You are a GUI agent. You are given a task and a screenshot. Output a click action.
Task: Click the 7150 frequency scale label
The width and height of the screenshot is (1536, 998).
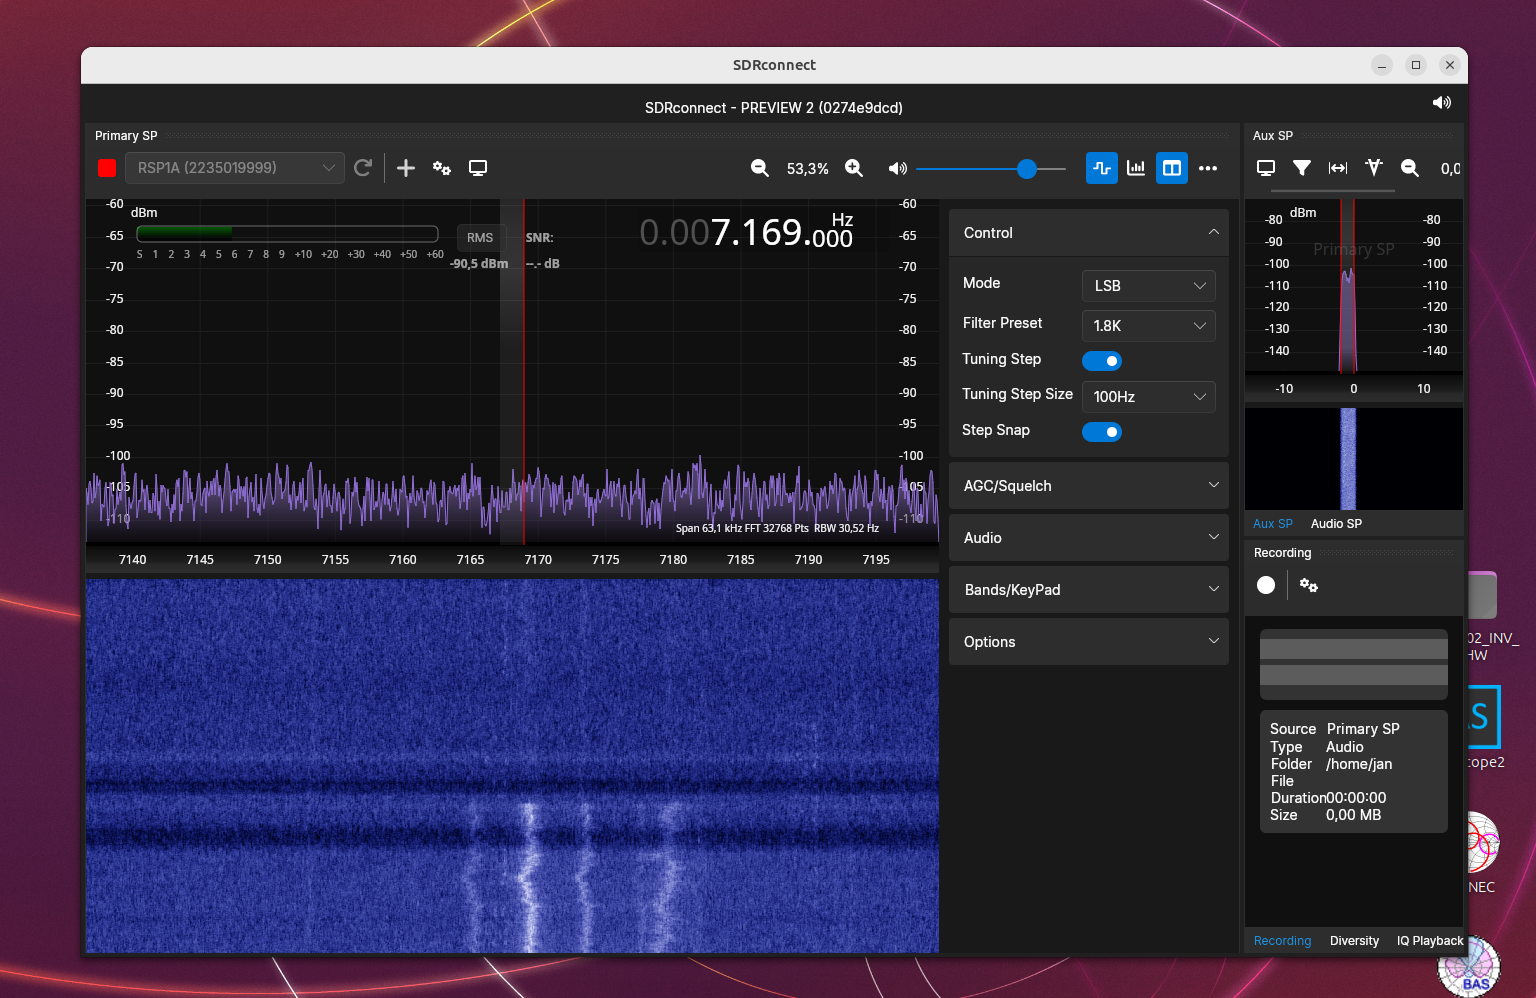coord(268,560)
